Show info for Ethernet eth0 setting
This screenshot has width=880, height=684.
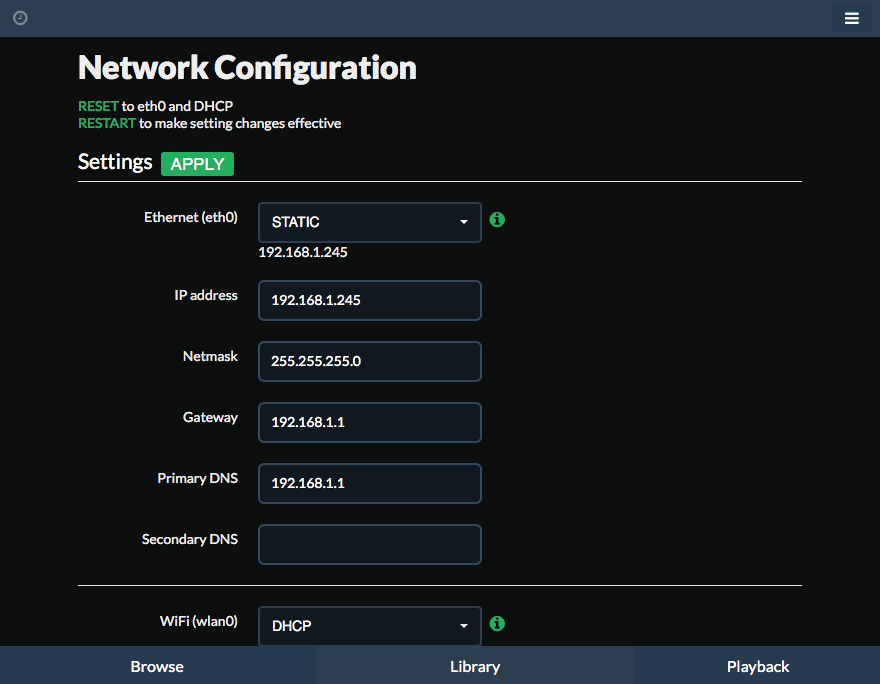click(497, 219)
